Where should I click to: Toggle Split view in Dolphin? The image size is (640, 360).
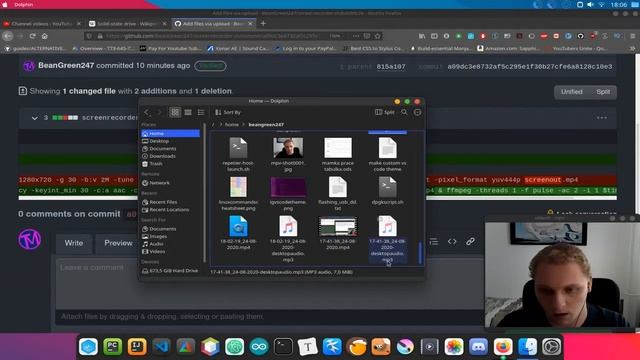pos(385,112)
